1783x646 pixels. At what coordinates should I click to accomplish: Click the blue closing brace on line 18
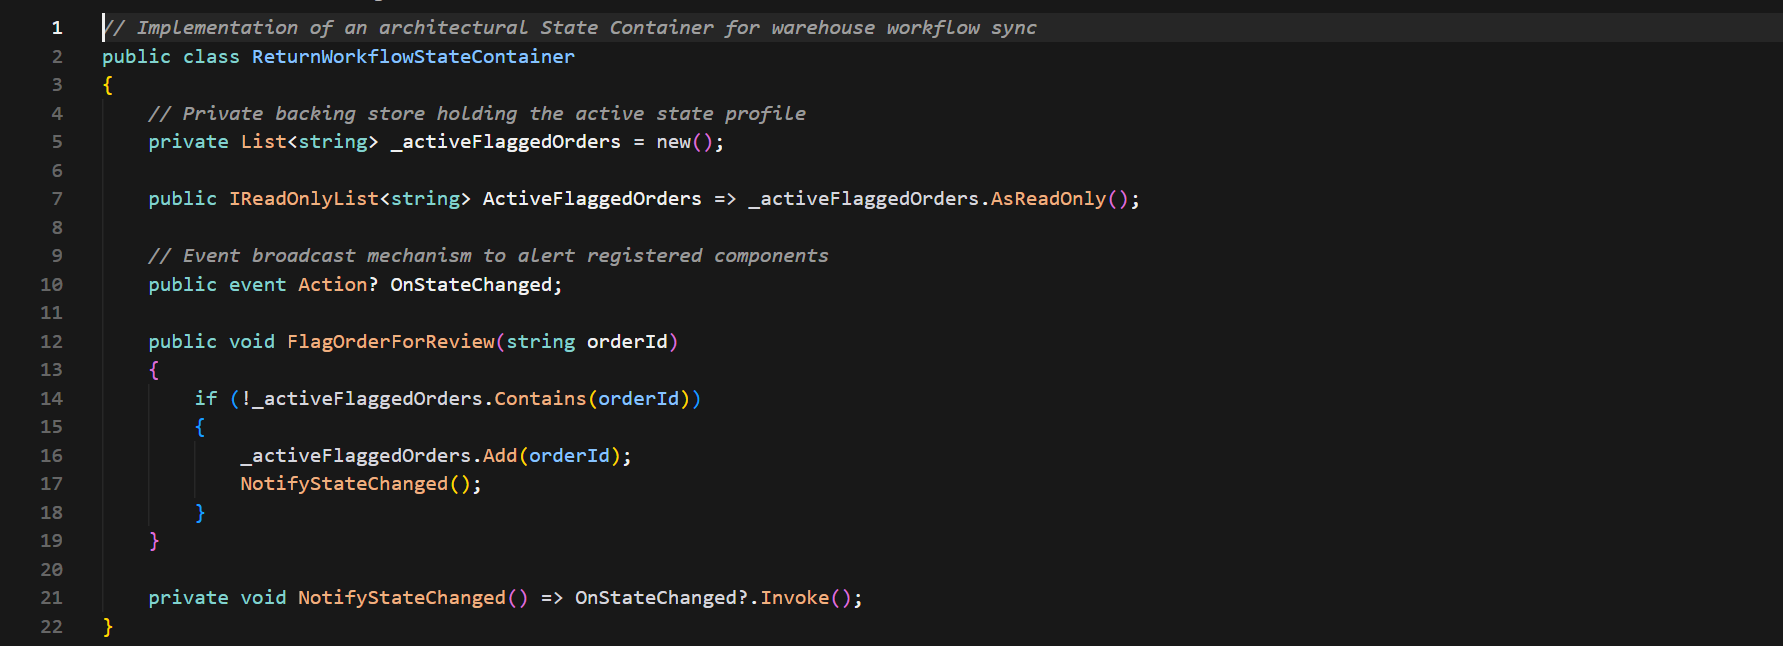[x=200, y=513]
